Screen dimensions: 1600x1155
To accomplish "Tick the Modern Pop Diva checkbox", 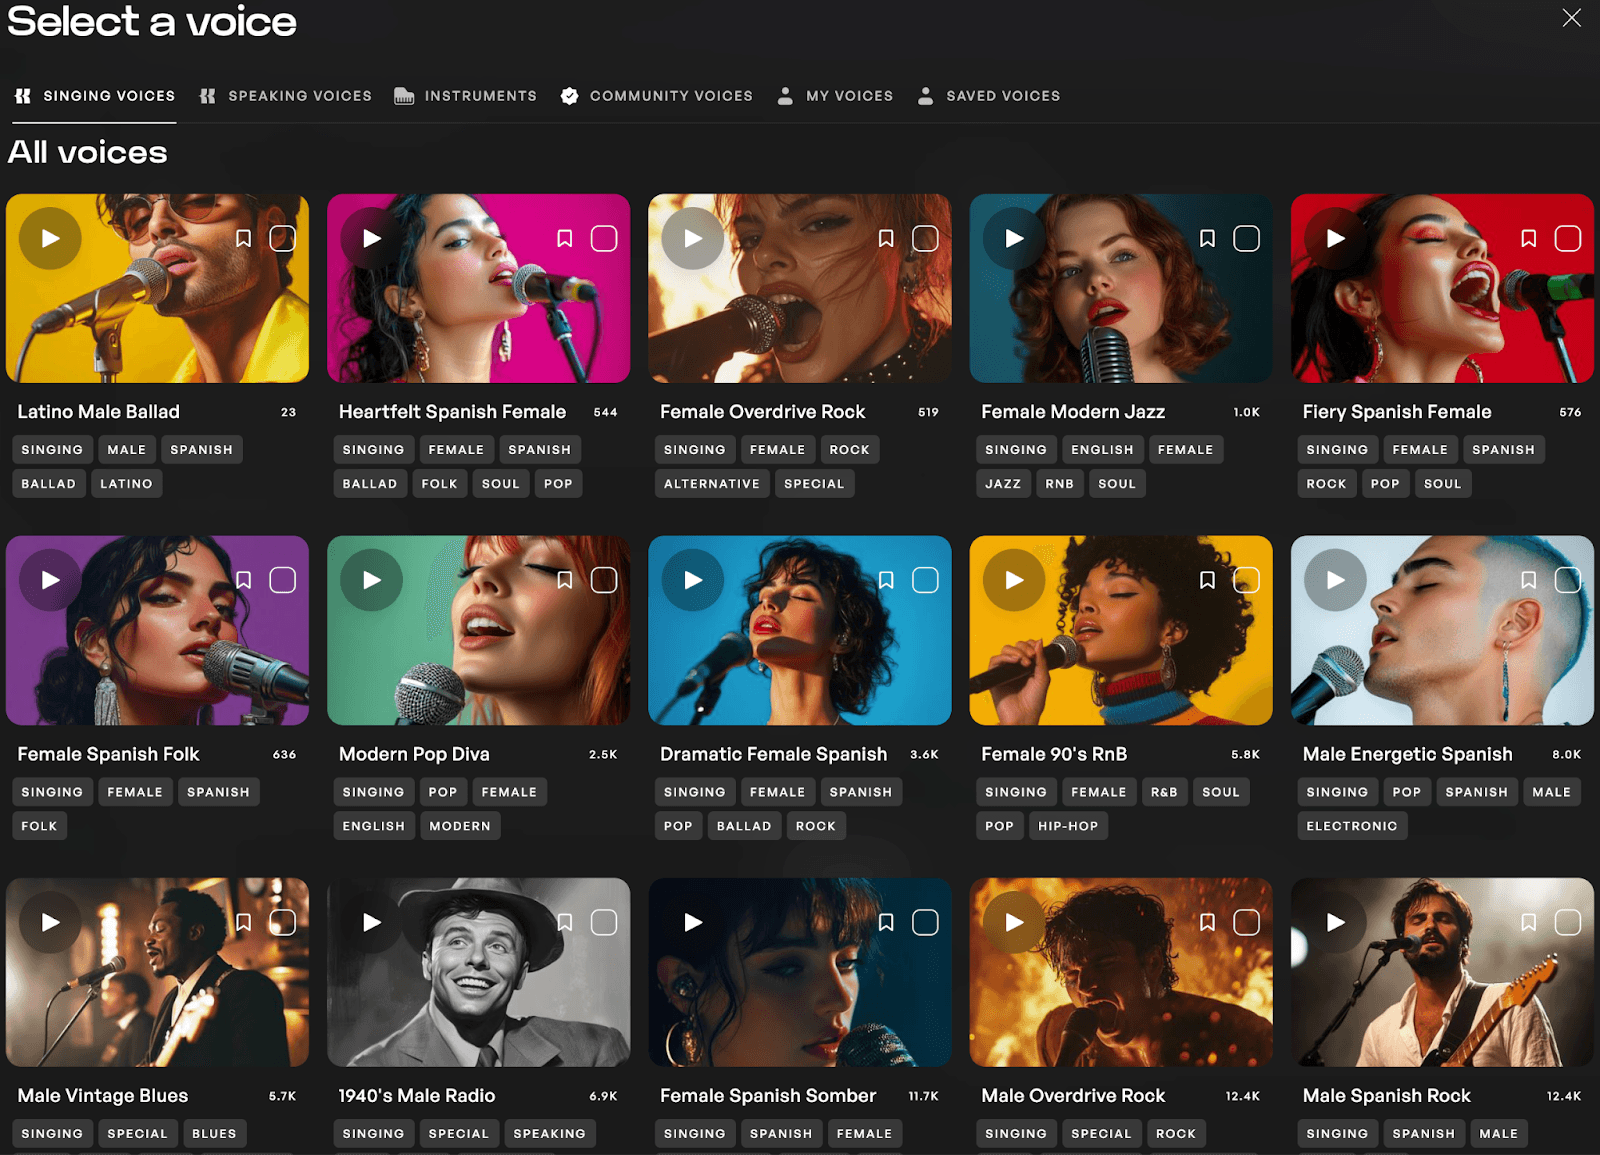I will click(x=604, y=580).
